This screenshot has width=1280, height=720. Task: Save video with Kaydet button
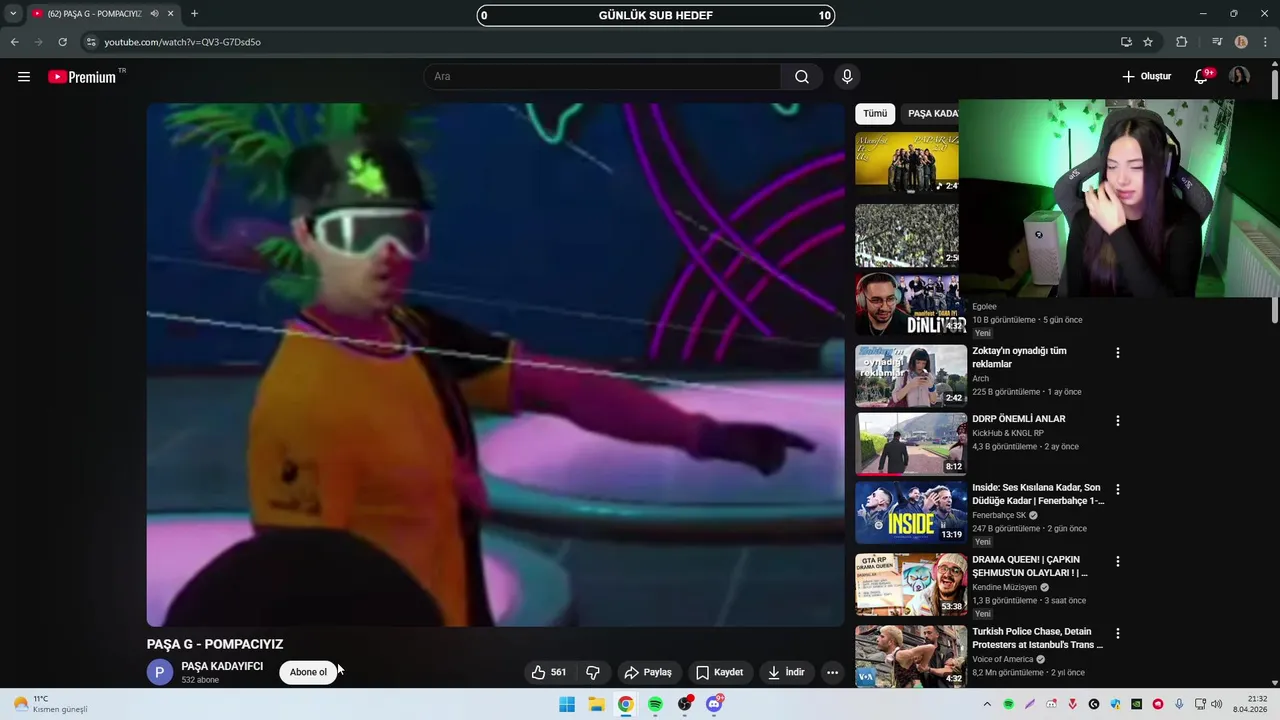click(720, 672)
